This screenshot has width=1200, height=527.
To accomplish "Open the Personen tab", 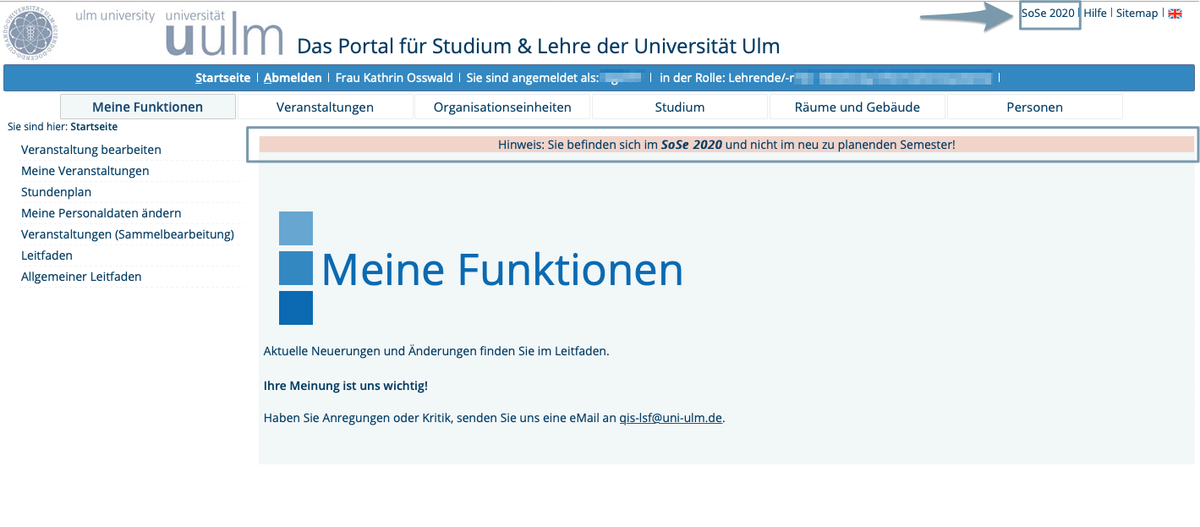I will click(x=1034, y=107).
